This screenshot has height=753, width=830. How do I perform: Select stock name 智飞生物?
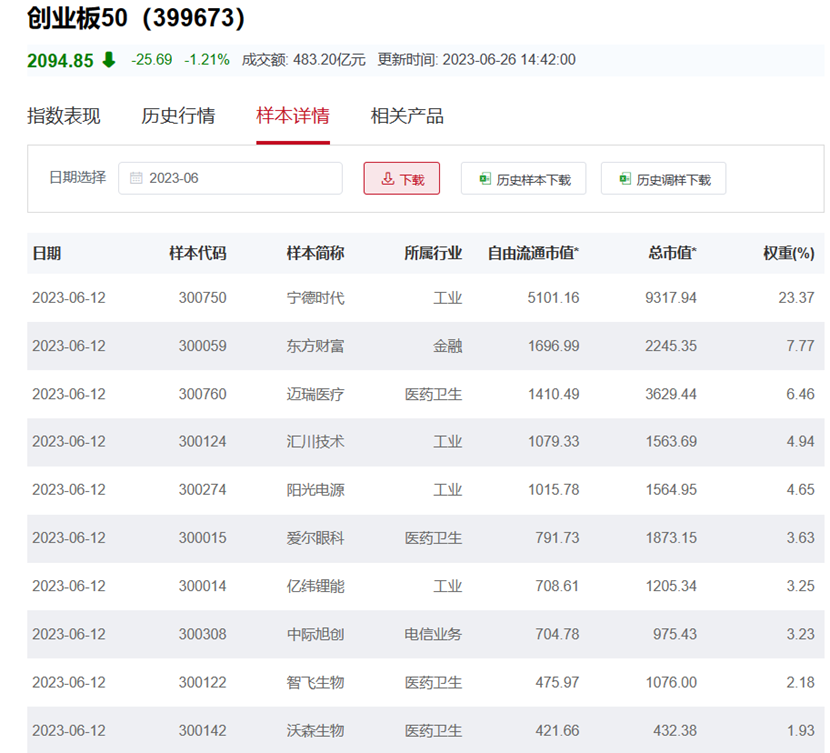pos(315,682)
